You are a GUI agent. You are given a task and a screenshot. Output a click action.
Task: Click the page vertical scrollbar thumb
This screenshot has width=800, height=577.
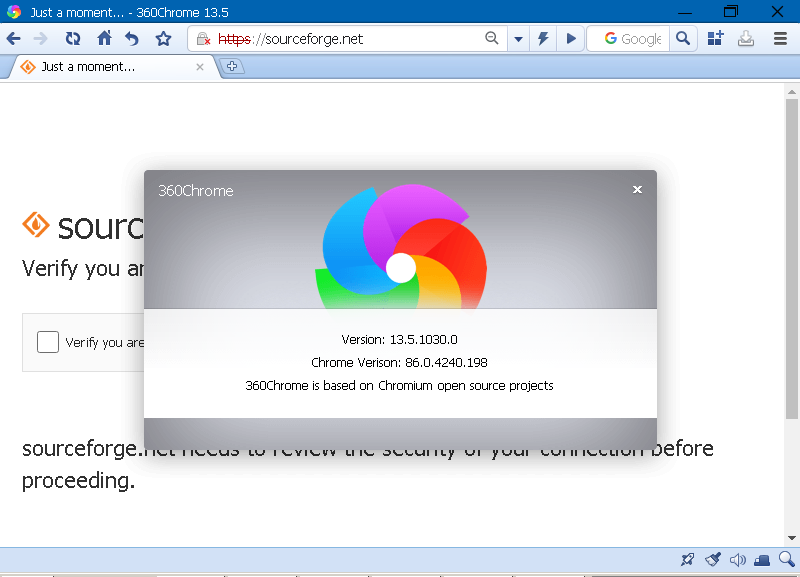click(x=792, y=259)
